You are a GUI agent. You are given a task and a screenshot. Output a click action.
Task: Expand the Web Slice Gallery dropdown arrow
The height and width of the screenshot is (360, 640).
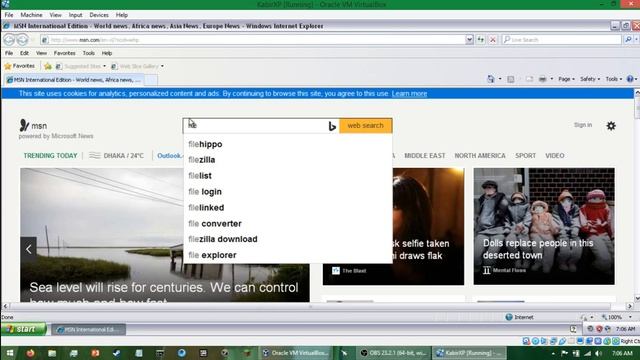162,66
